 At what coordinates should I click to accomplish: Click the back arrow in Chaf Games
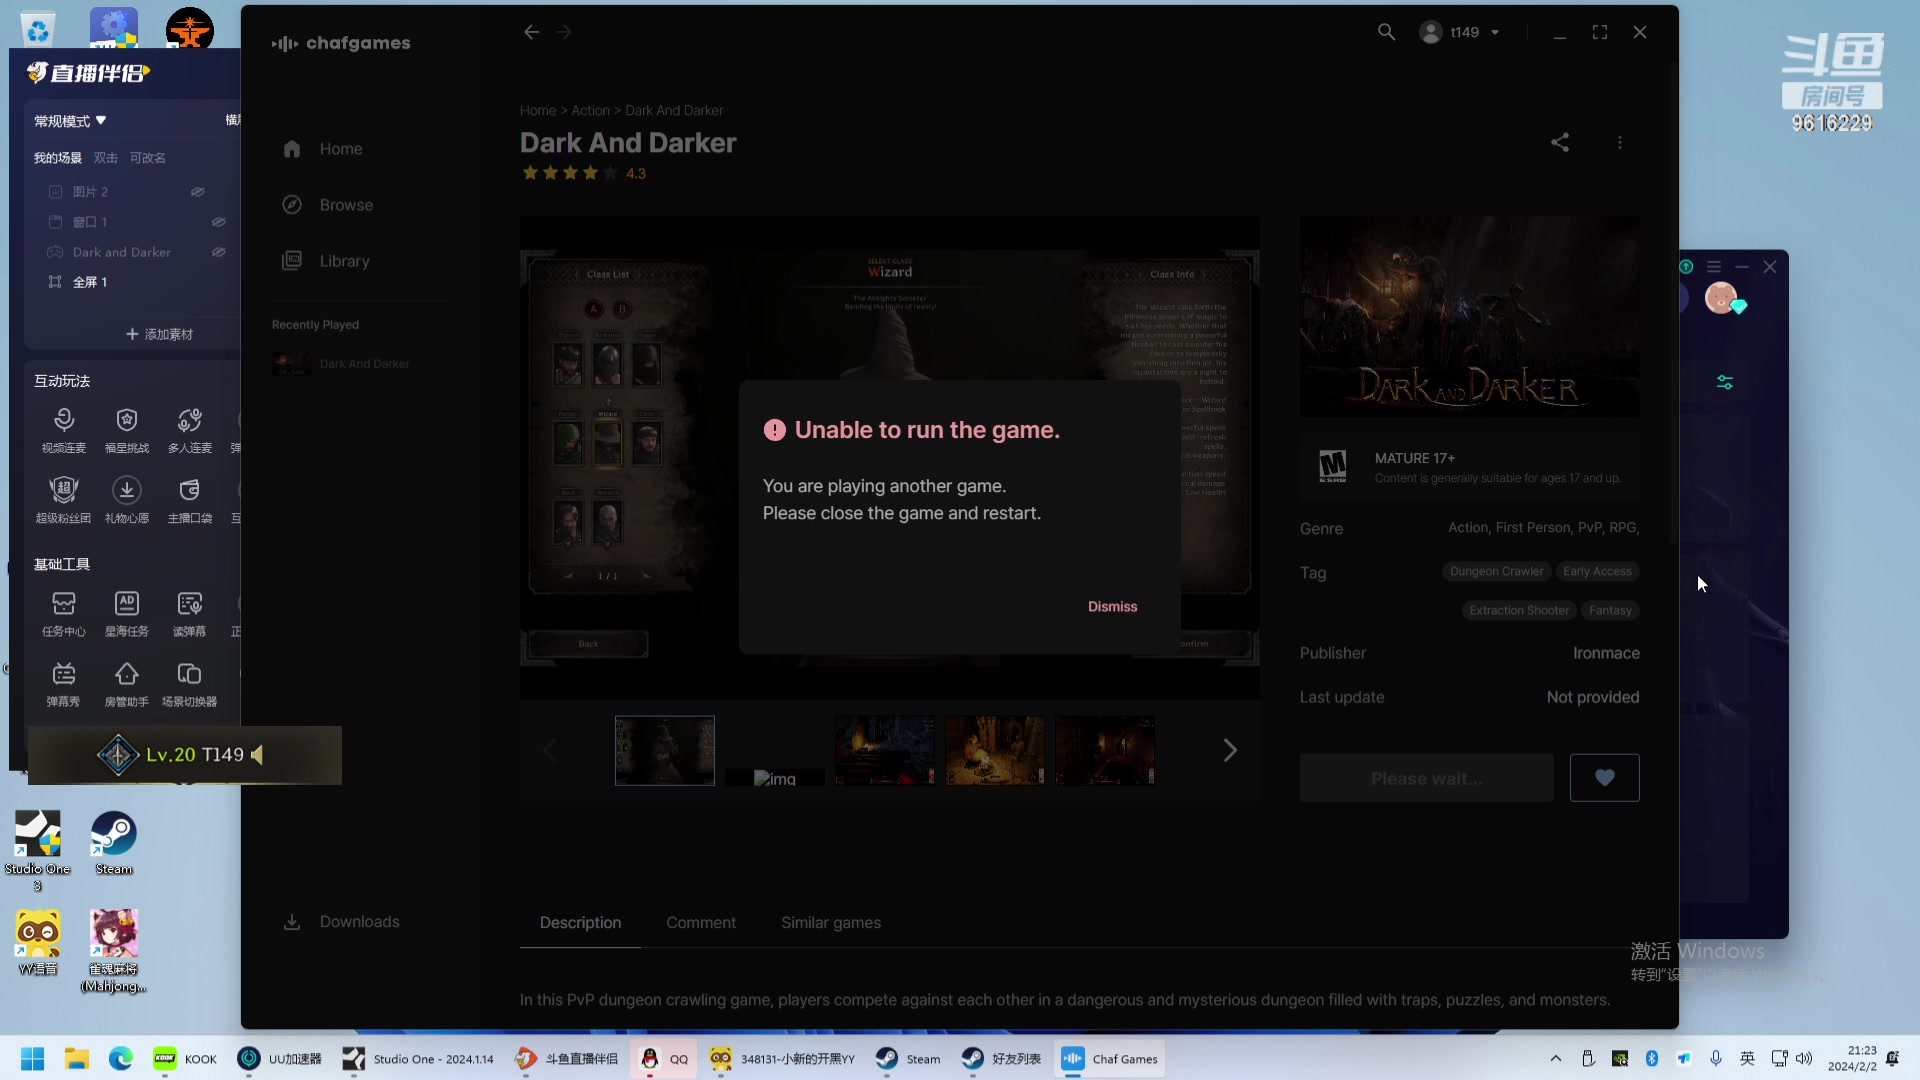[531, 32]
